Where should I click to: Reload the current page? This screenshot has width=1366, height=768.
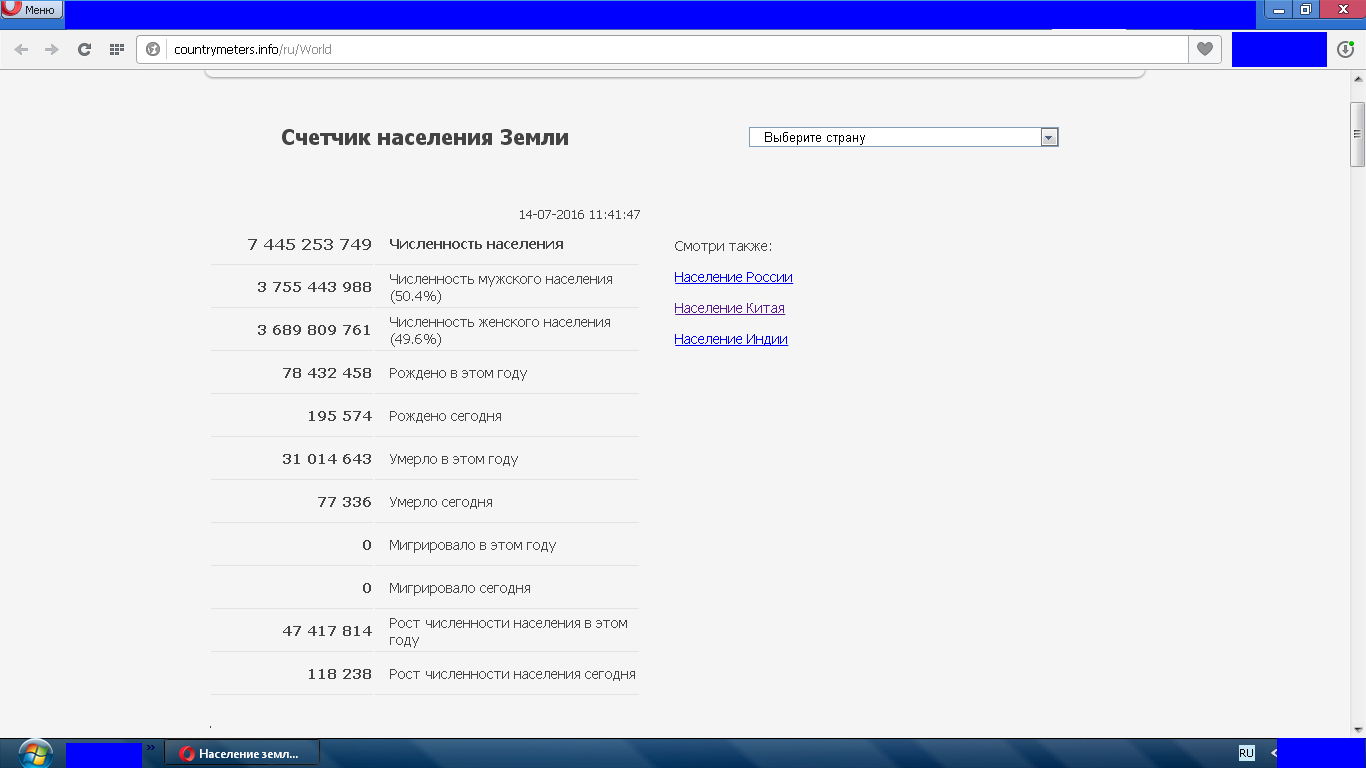click(85, 49)
